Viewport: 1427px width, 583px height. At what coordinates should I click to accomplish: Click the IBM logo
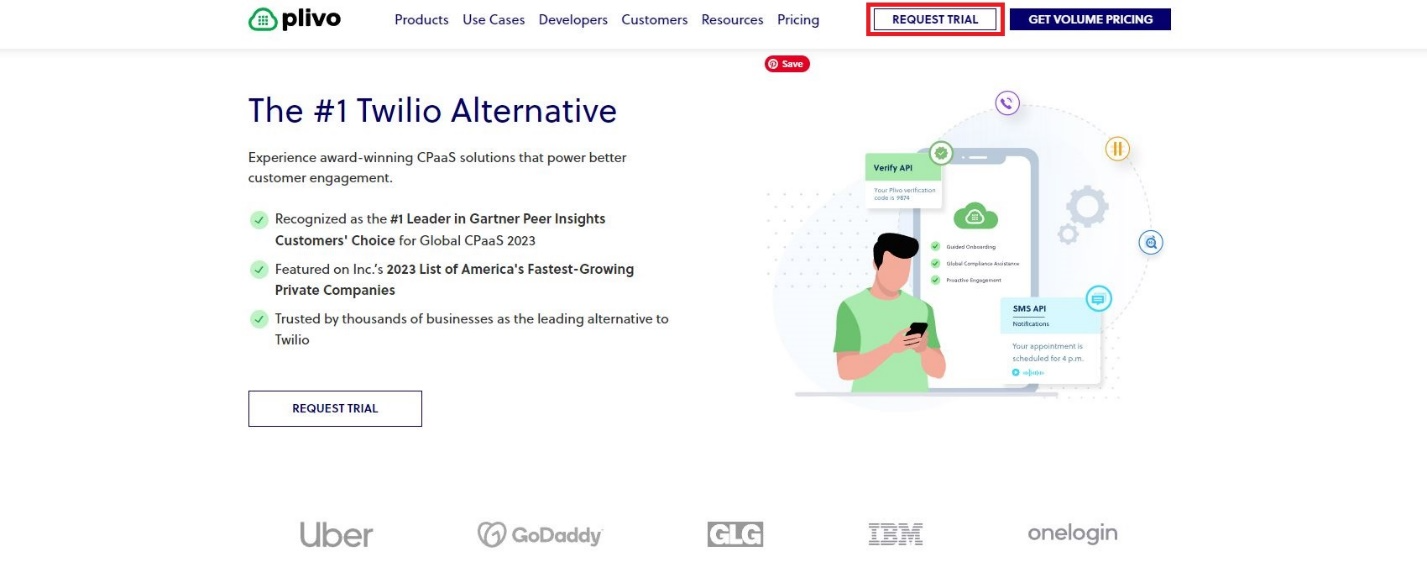tap(895, 535)
